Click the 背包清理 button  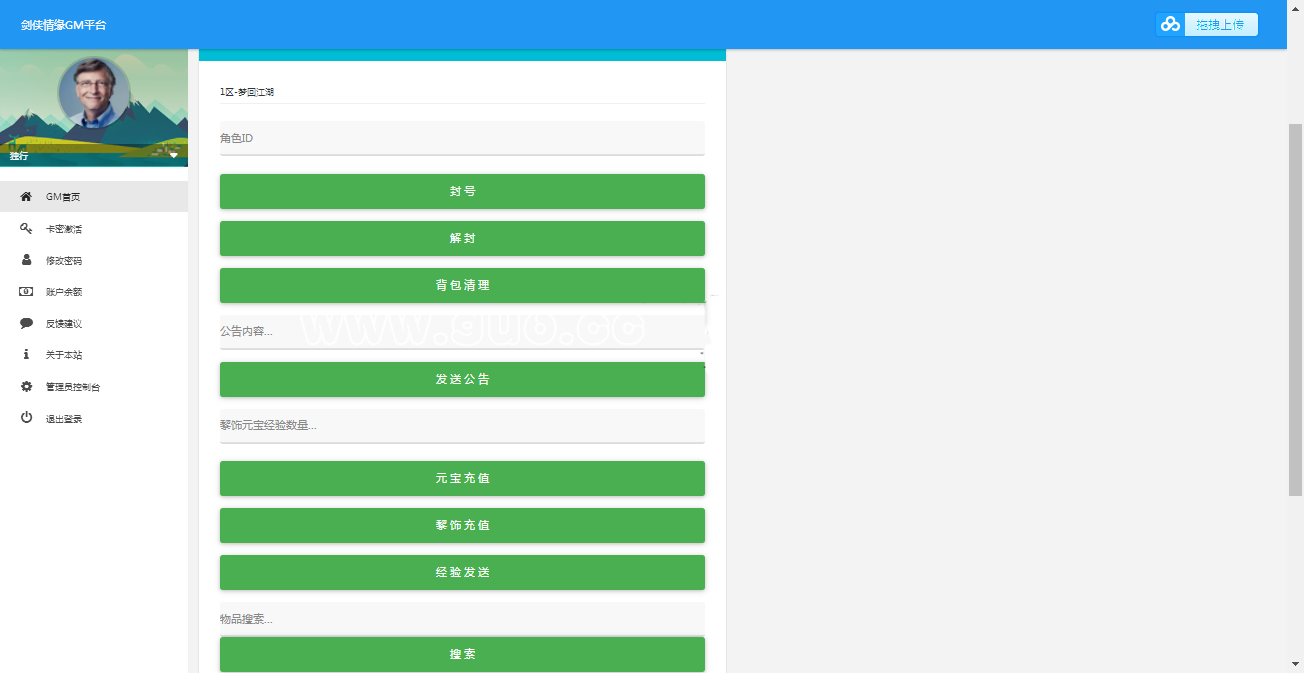(462, 285)
